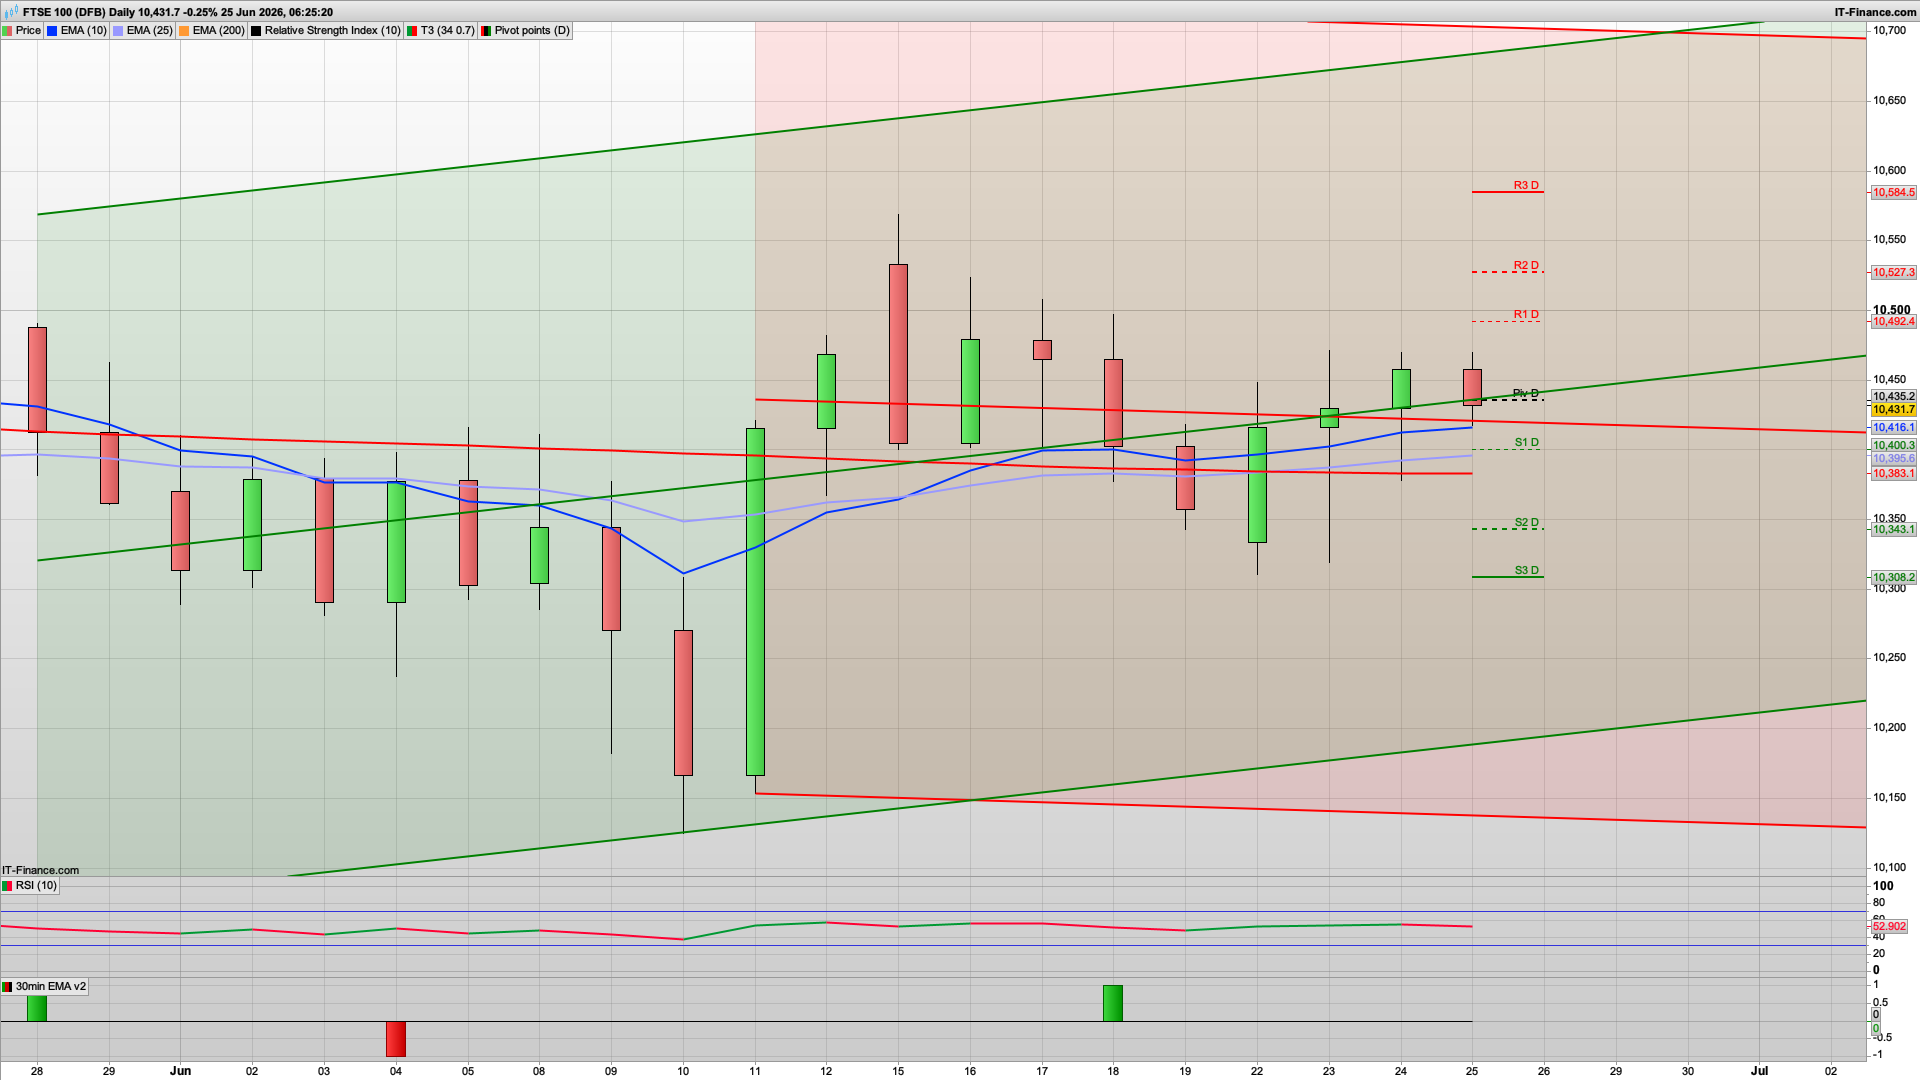The height and width of the screenshot is (1080, 1920).
Task: Click the lavender EMA (25) color swatch
Action: (118, 31)
